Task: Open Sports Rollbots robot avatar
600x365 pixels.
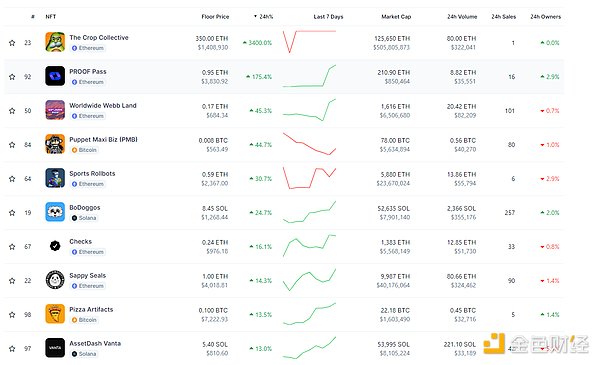Action: pyautogui.click(x=55, y=178)
